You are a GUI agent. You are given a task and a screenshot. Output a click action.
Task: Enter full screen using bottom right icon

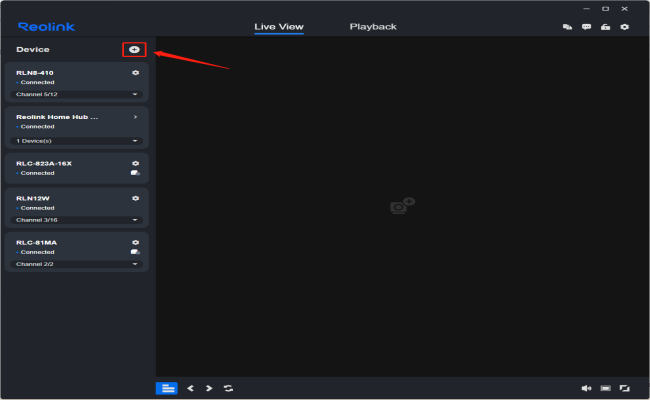(x=624, y=388)
